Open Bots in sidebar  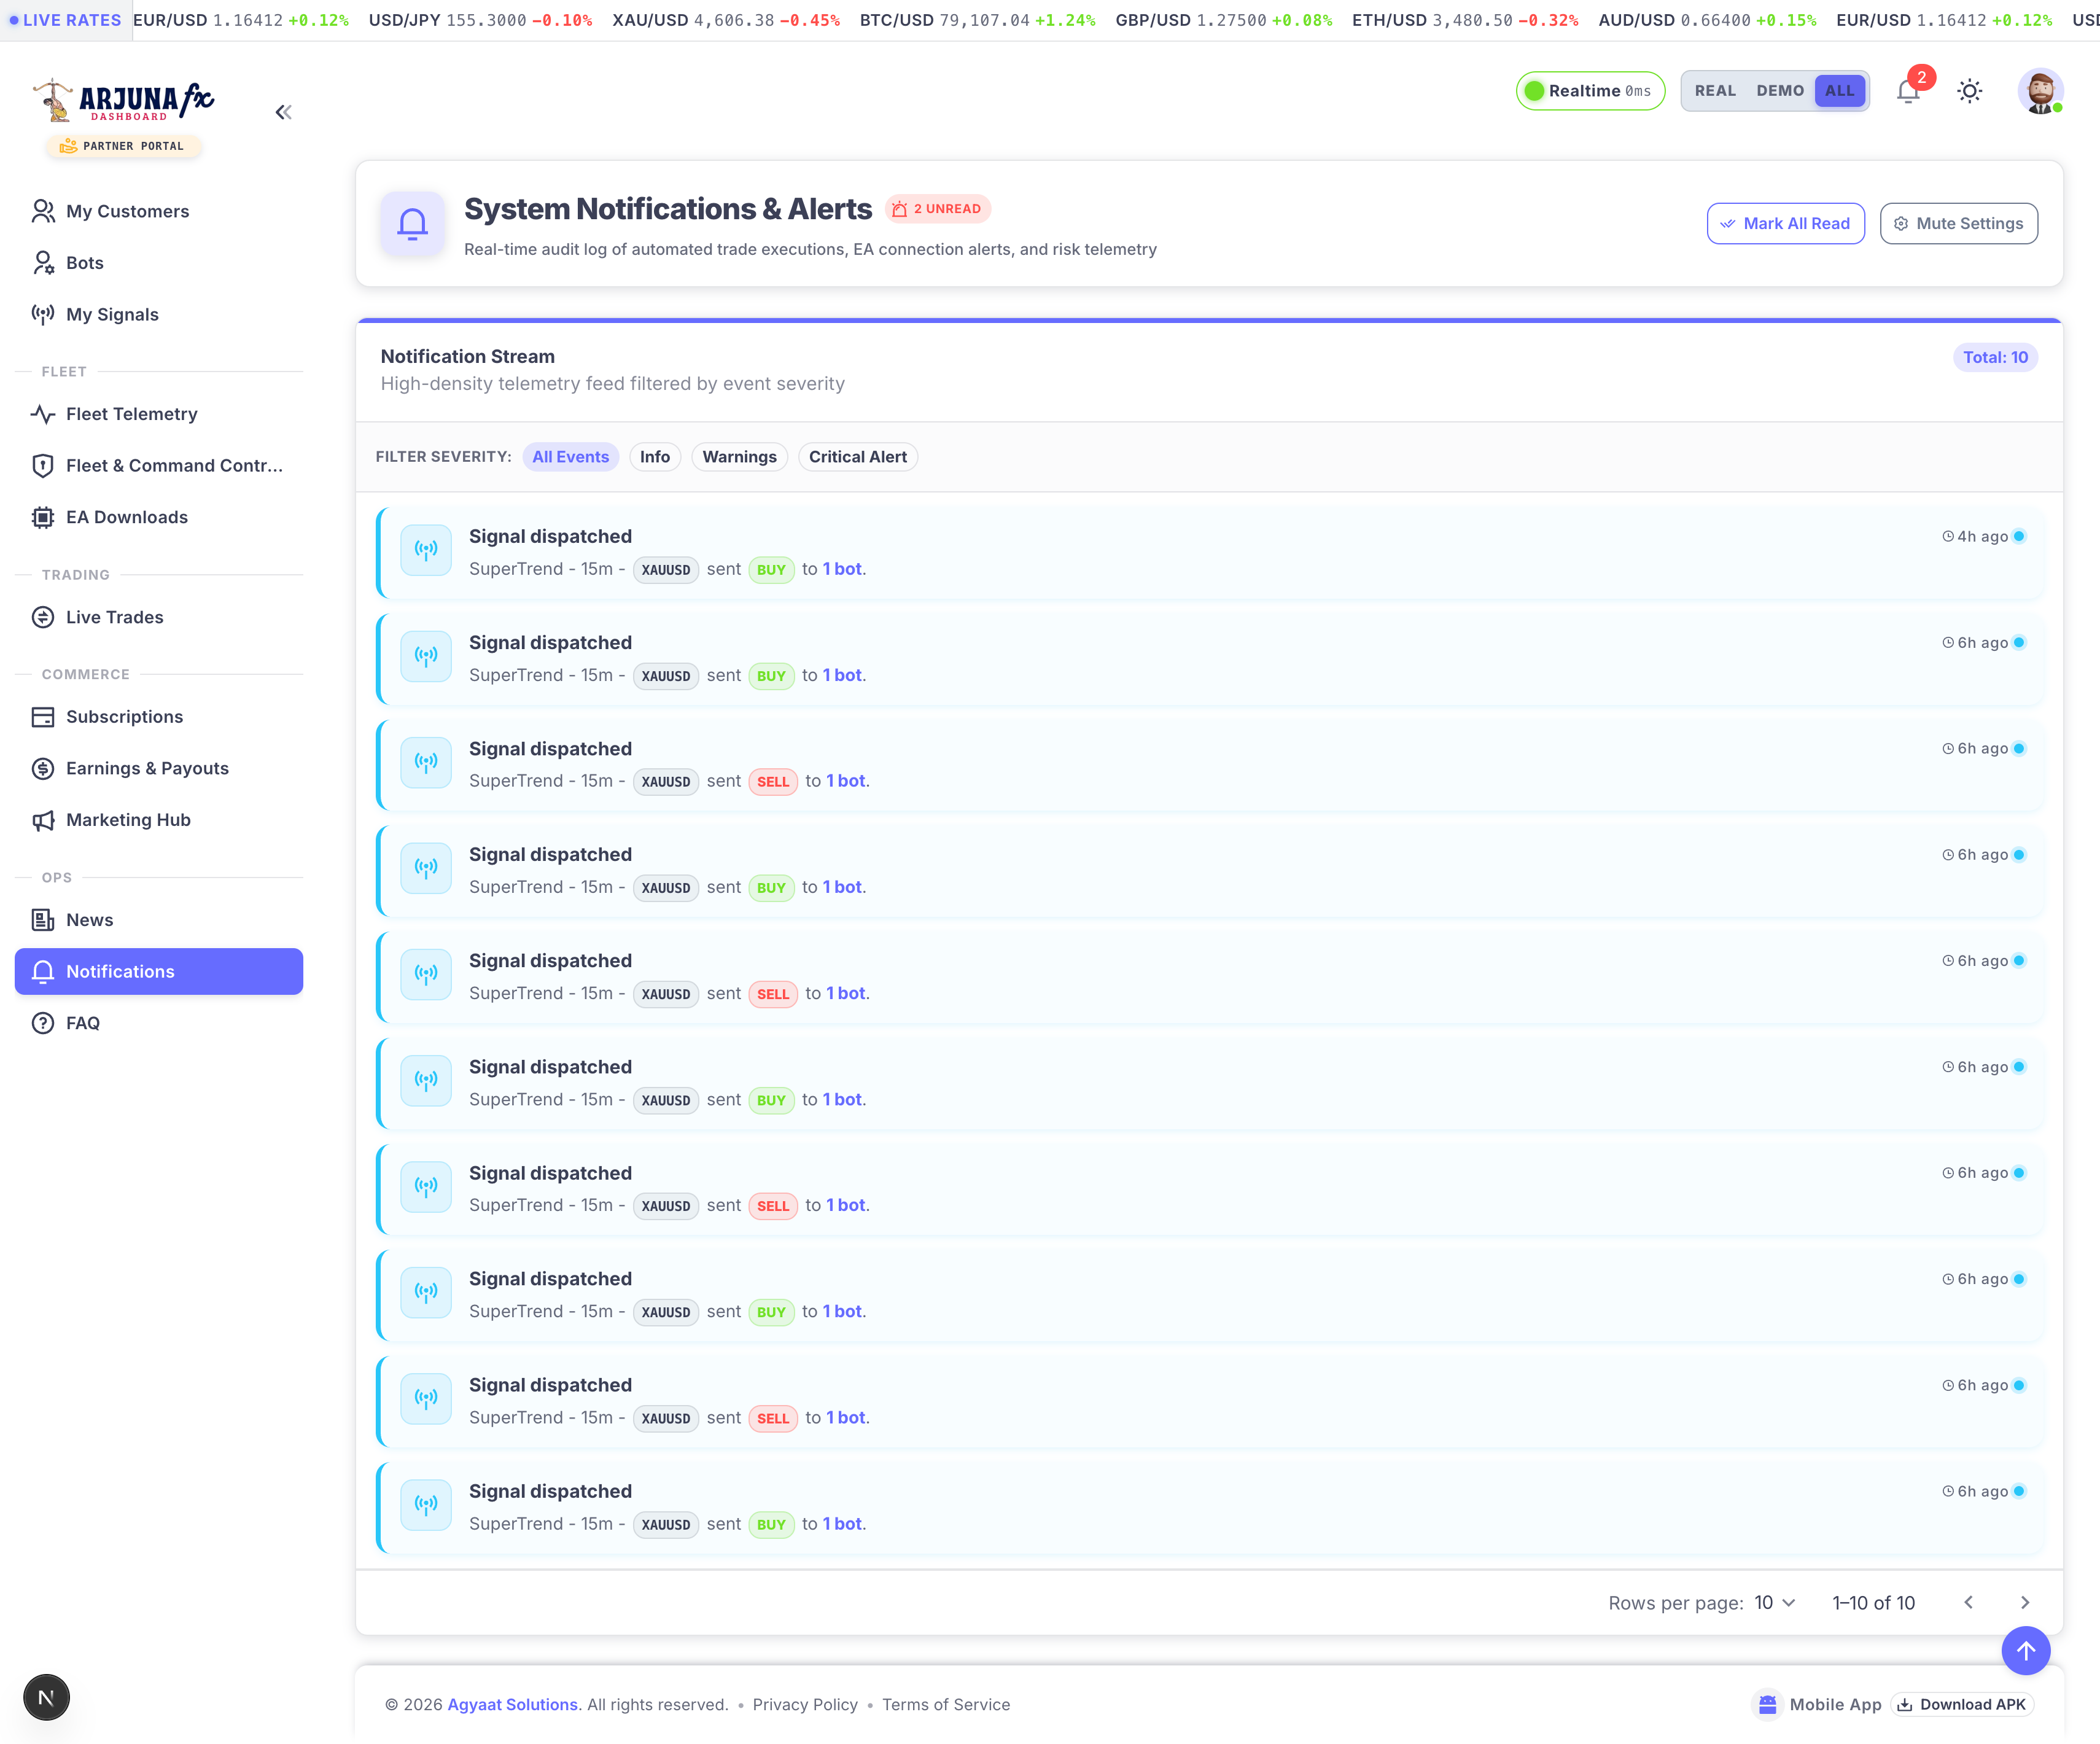click(159, 262)
